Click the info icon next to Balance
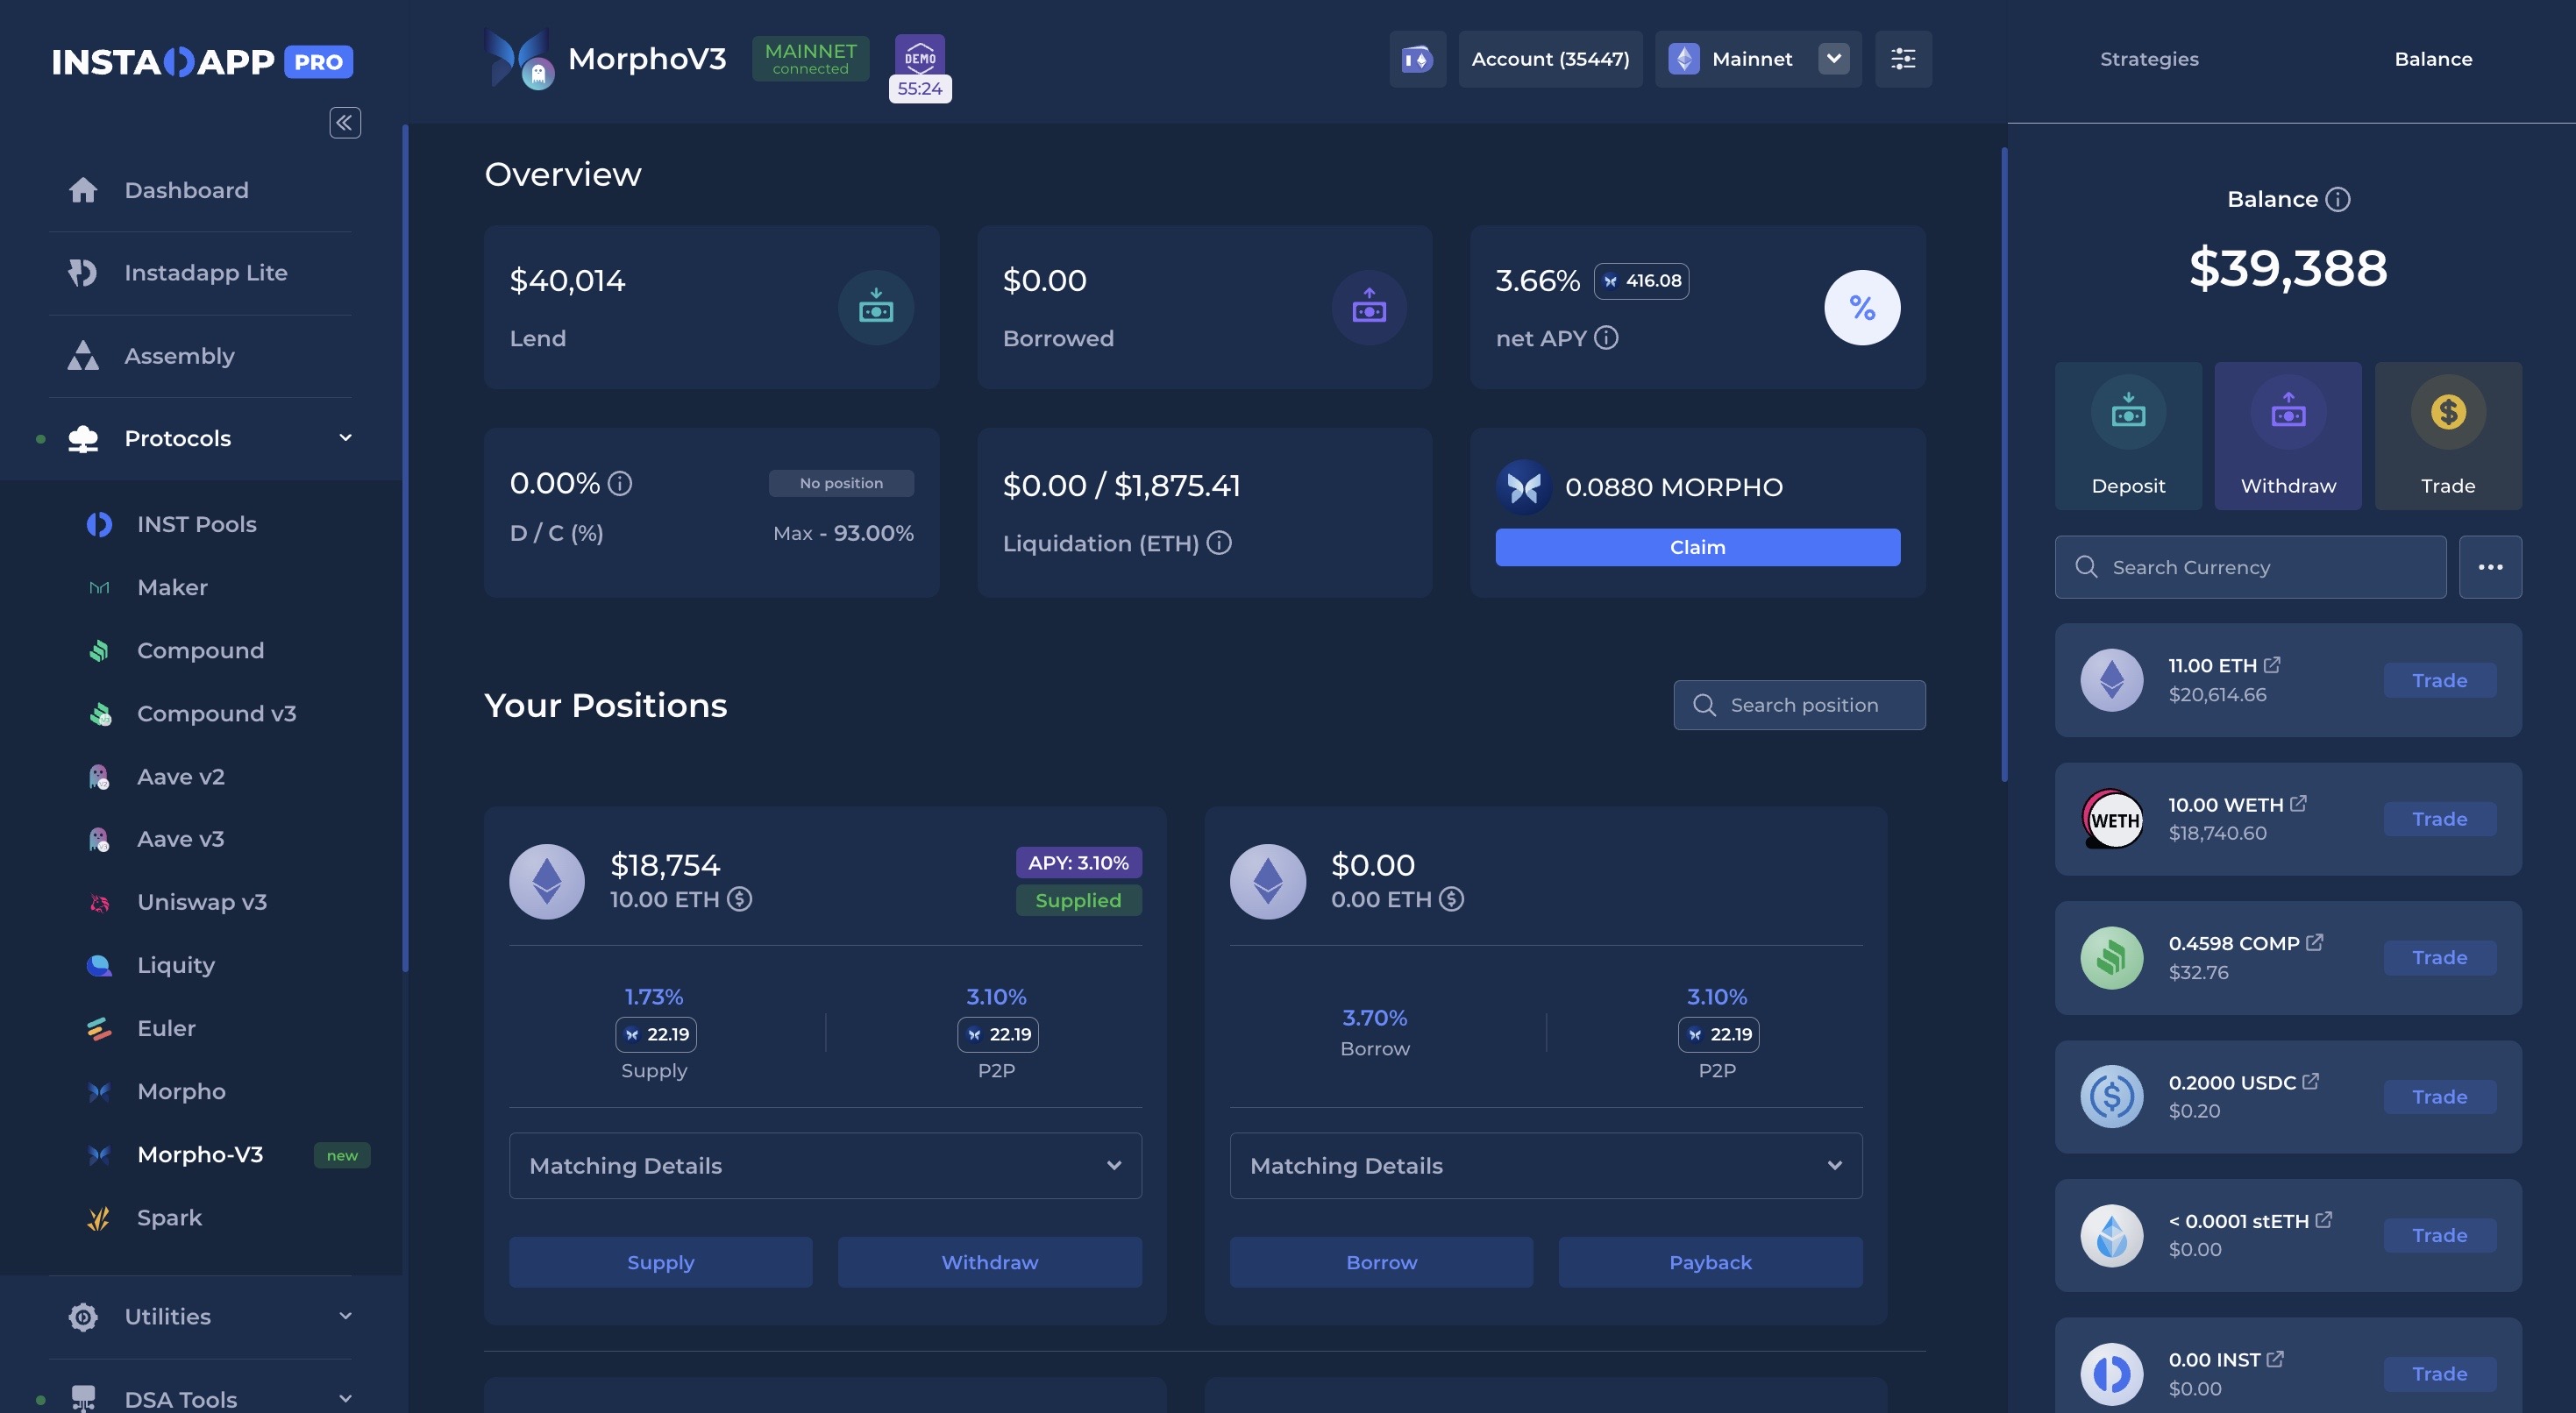This screenshot has height=1413, width=2576. 2337,199
